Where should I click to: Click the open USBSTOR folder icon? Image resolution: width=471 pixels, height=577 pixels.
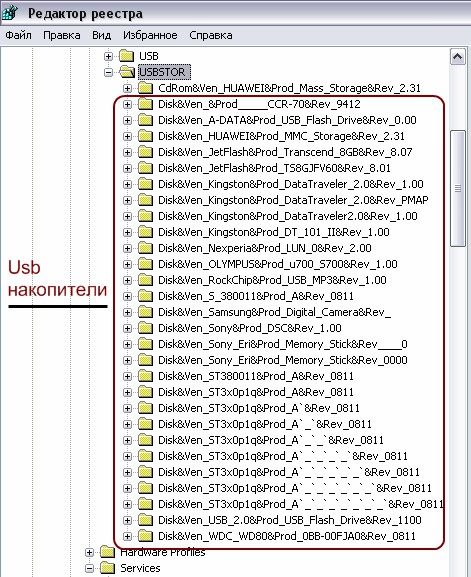point(127,72)
